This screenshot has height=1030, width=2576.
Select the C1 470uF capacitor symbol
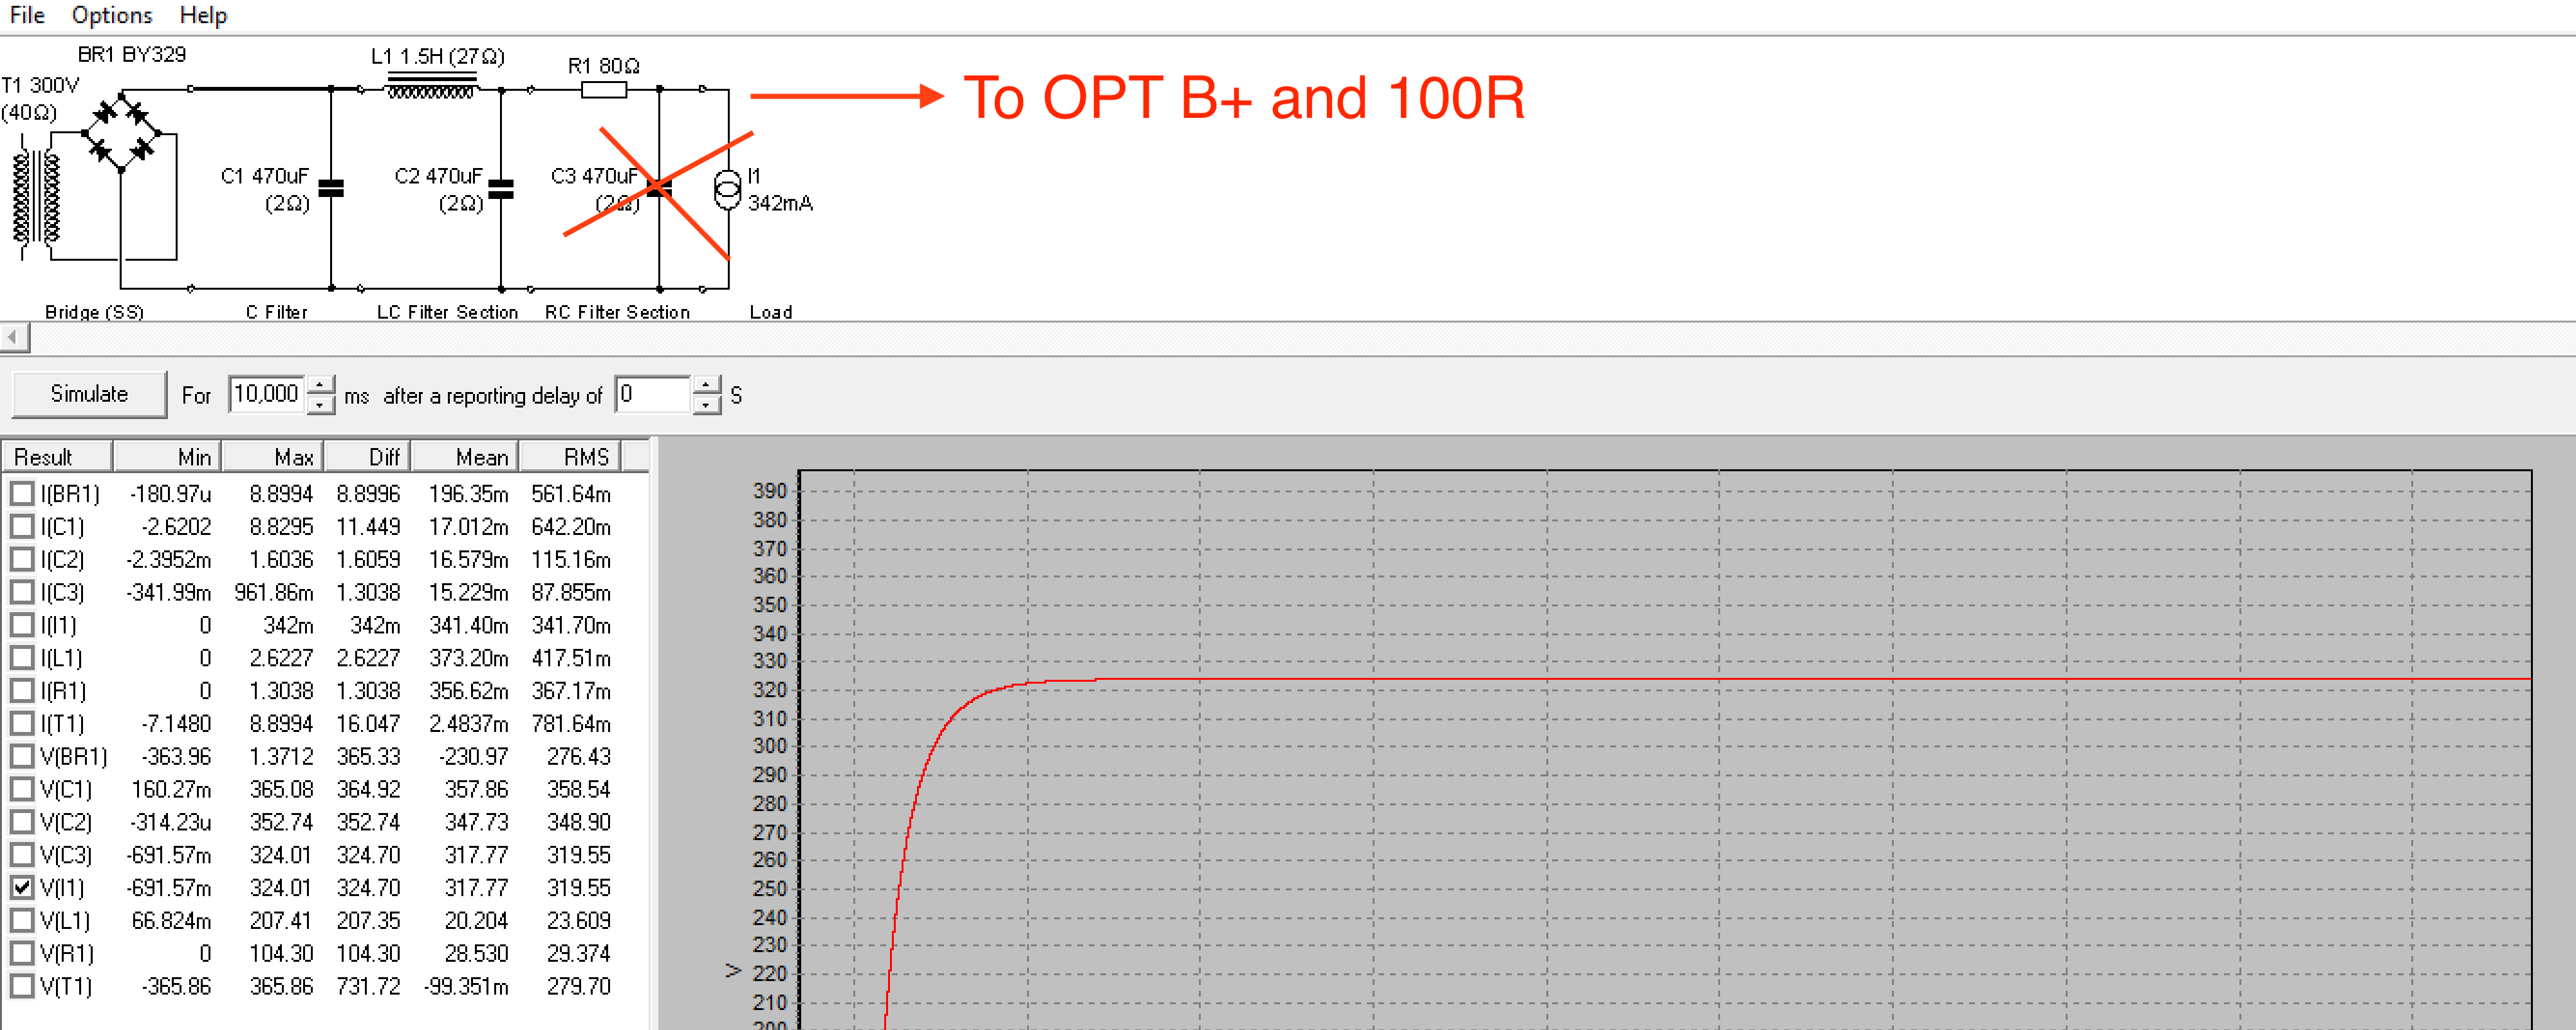[x=331, y=188]
